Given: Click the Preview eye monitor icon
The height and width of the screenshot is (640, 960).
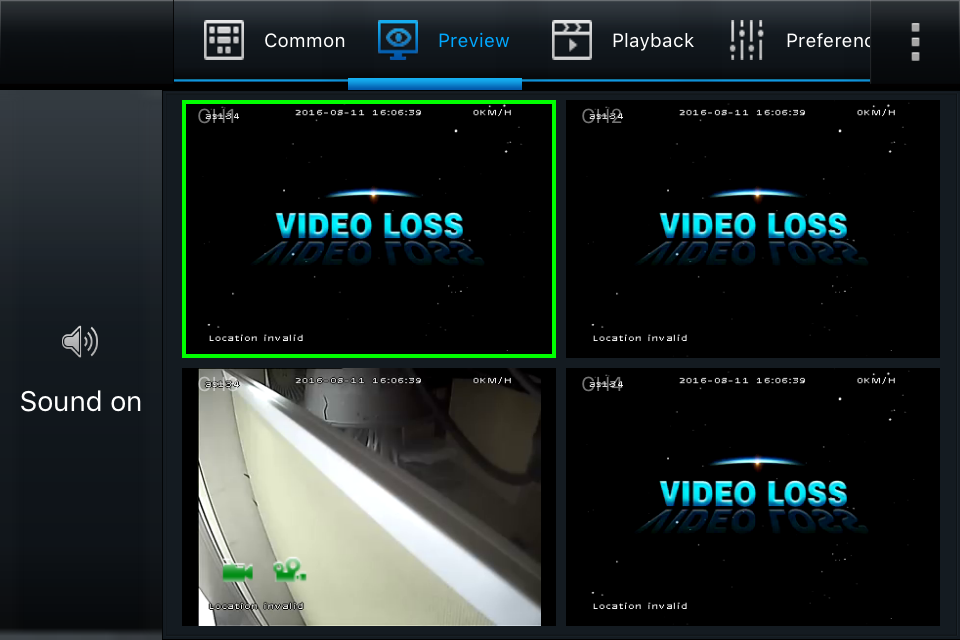Looking at the screenshot, I should [x=398, y=40].
